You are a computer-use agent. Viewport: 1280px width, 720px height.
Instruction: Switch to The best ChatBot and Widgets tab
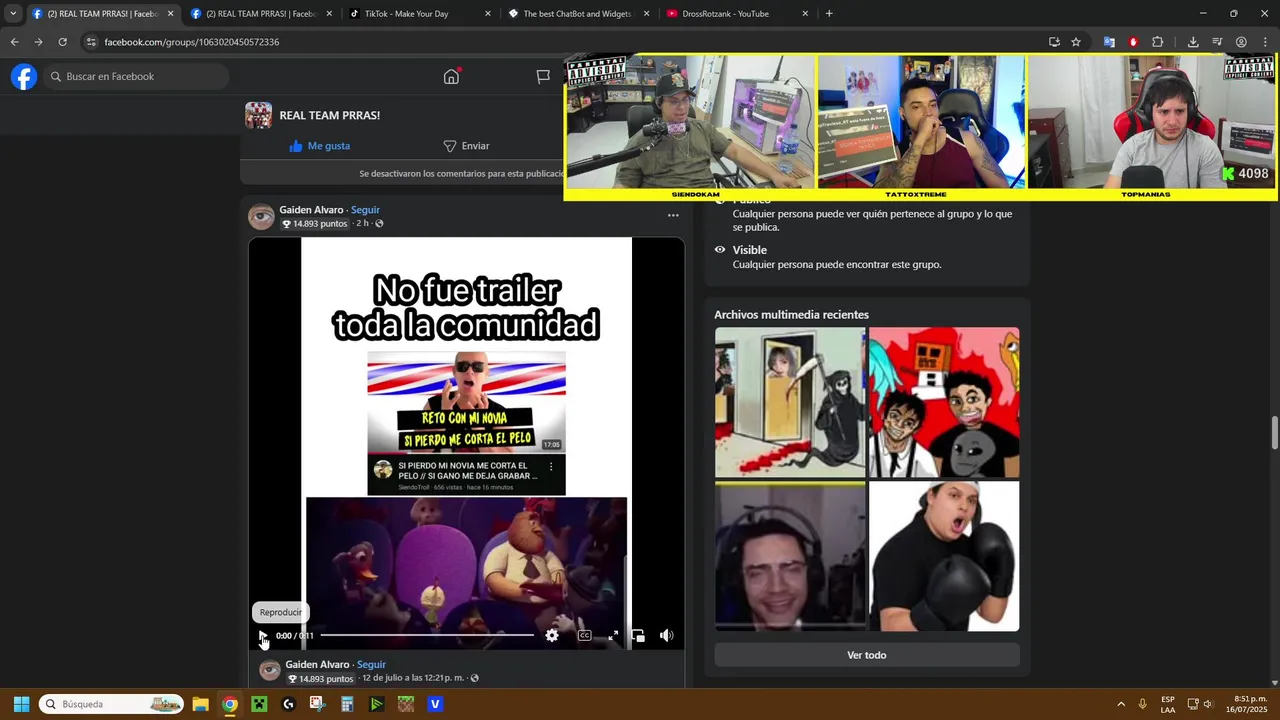577,14
